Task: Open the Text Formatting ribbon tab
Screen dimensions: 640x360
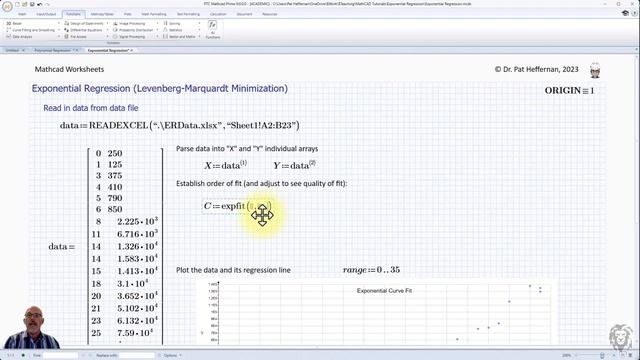Action: pyautogui.click(x=188, y=14)
